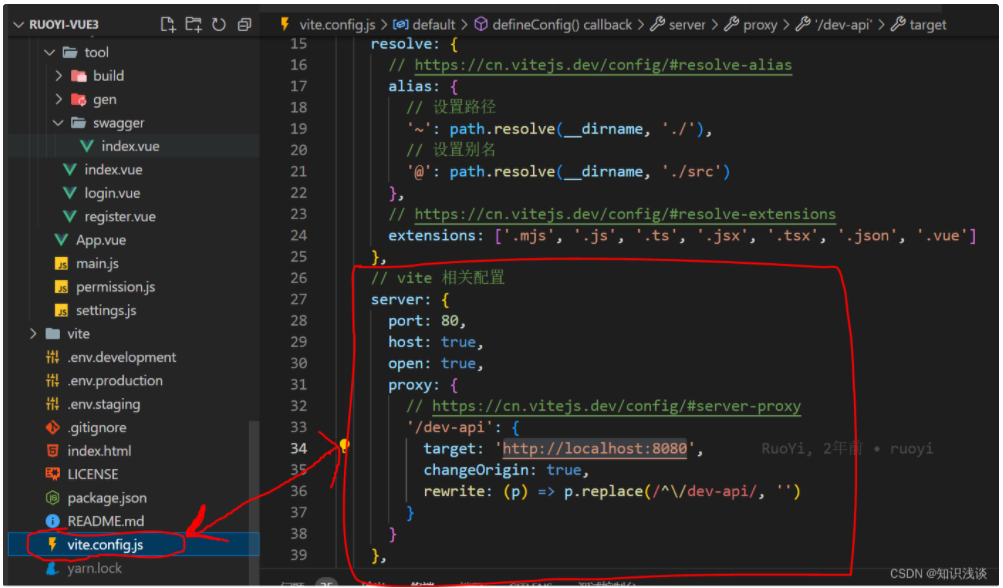Image resolution: width=1003 pixels, height=588 pixels.
Task: Collapse the swagger folder
Action: (58, 122)
